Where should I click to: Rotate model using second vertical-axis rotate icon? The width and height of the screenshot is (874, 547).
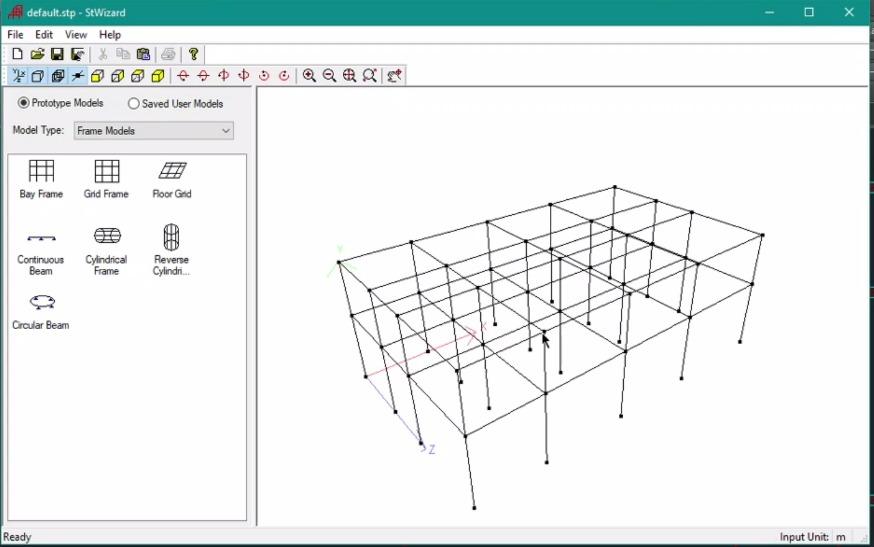click(244, 76)
